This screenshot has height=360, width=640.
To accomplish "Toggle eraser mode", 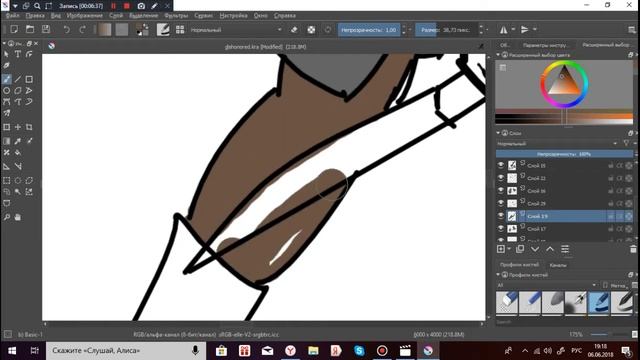I will tap(294, 29).
